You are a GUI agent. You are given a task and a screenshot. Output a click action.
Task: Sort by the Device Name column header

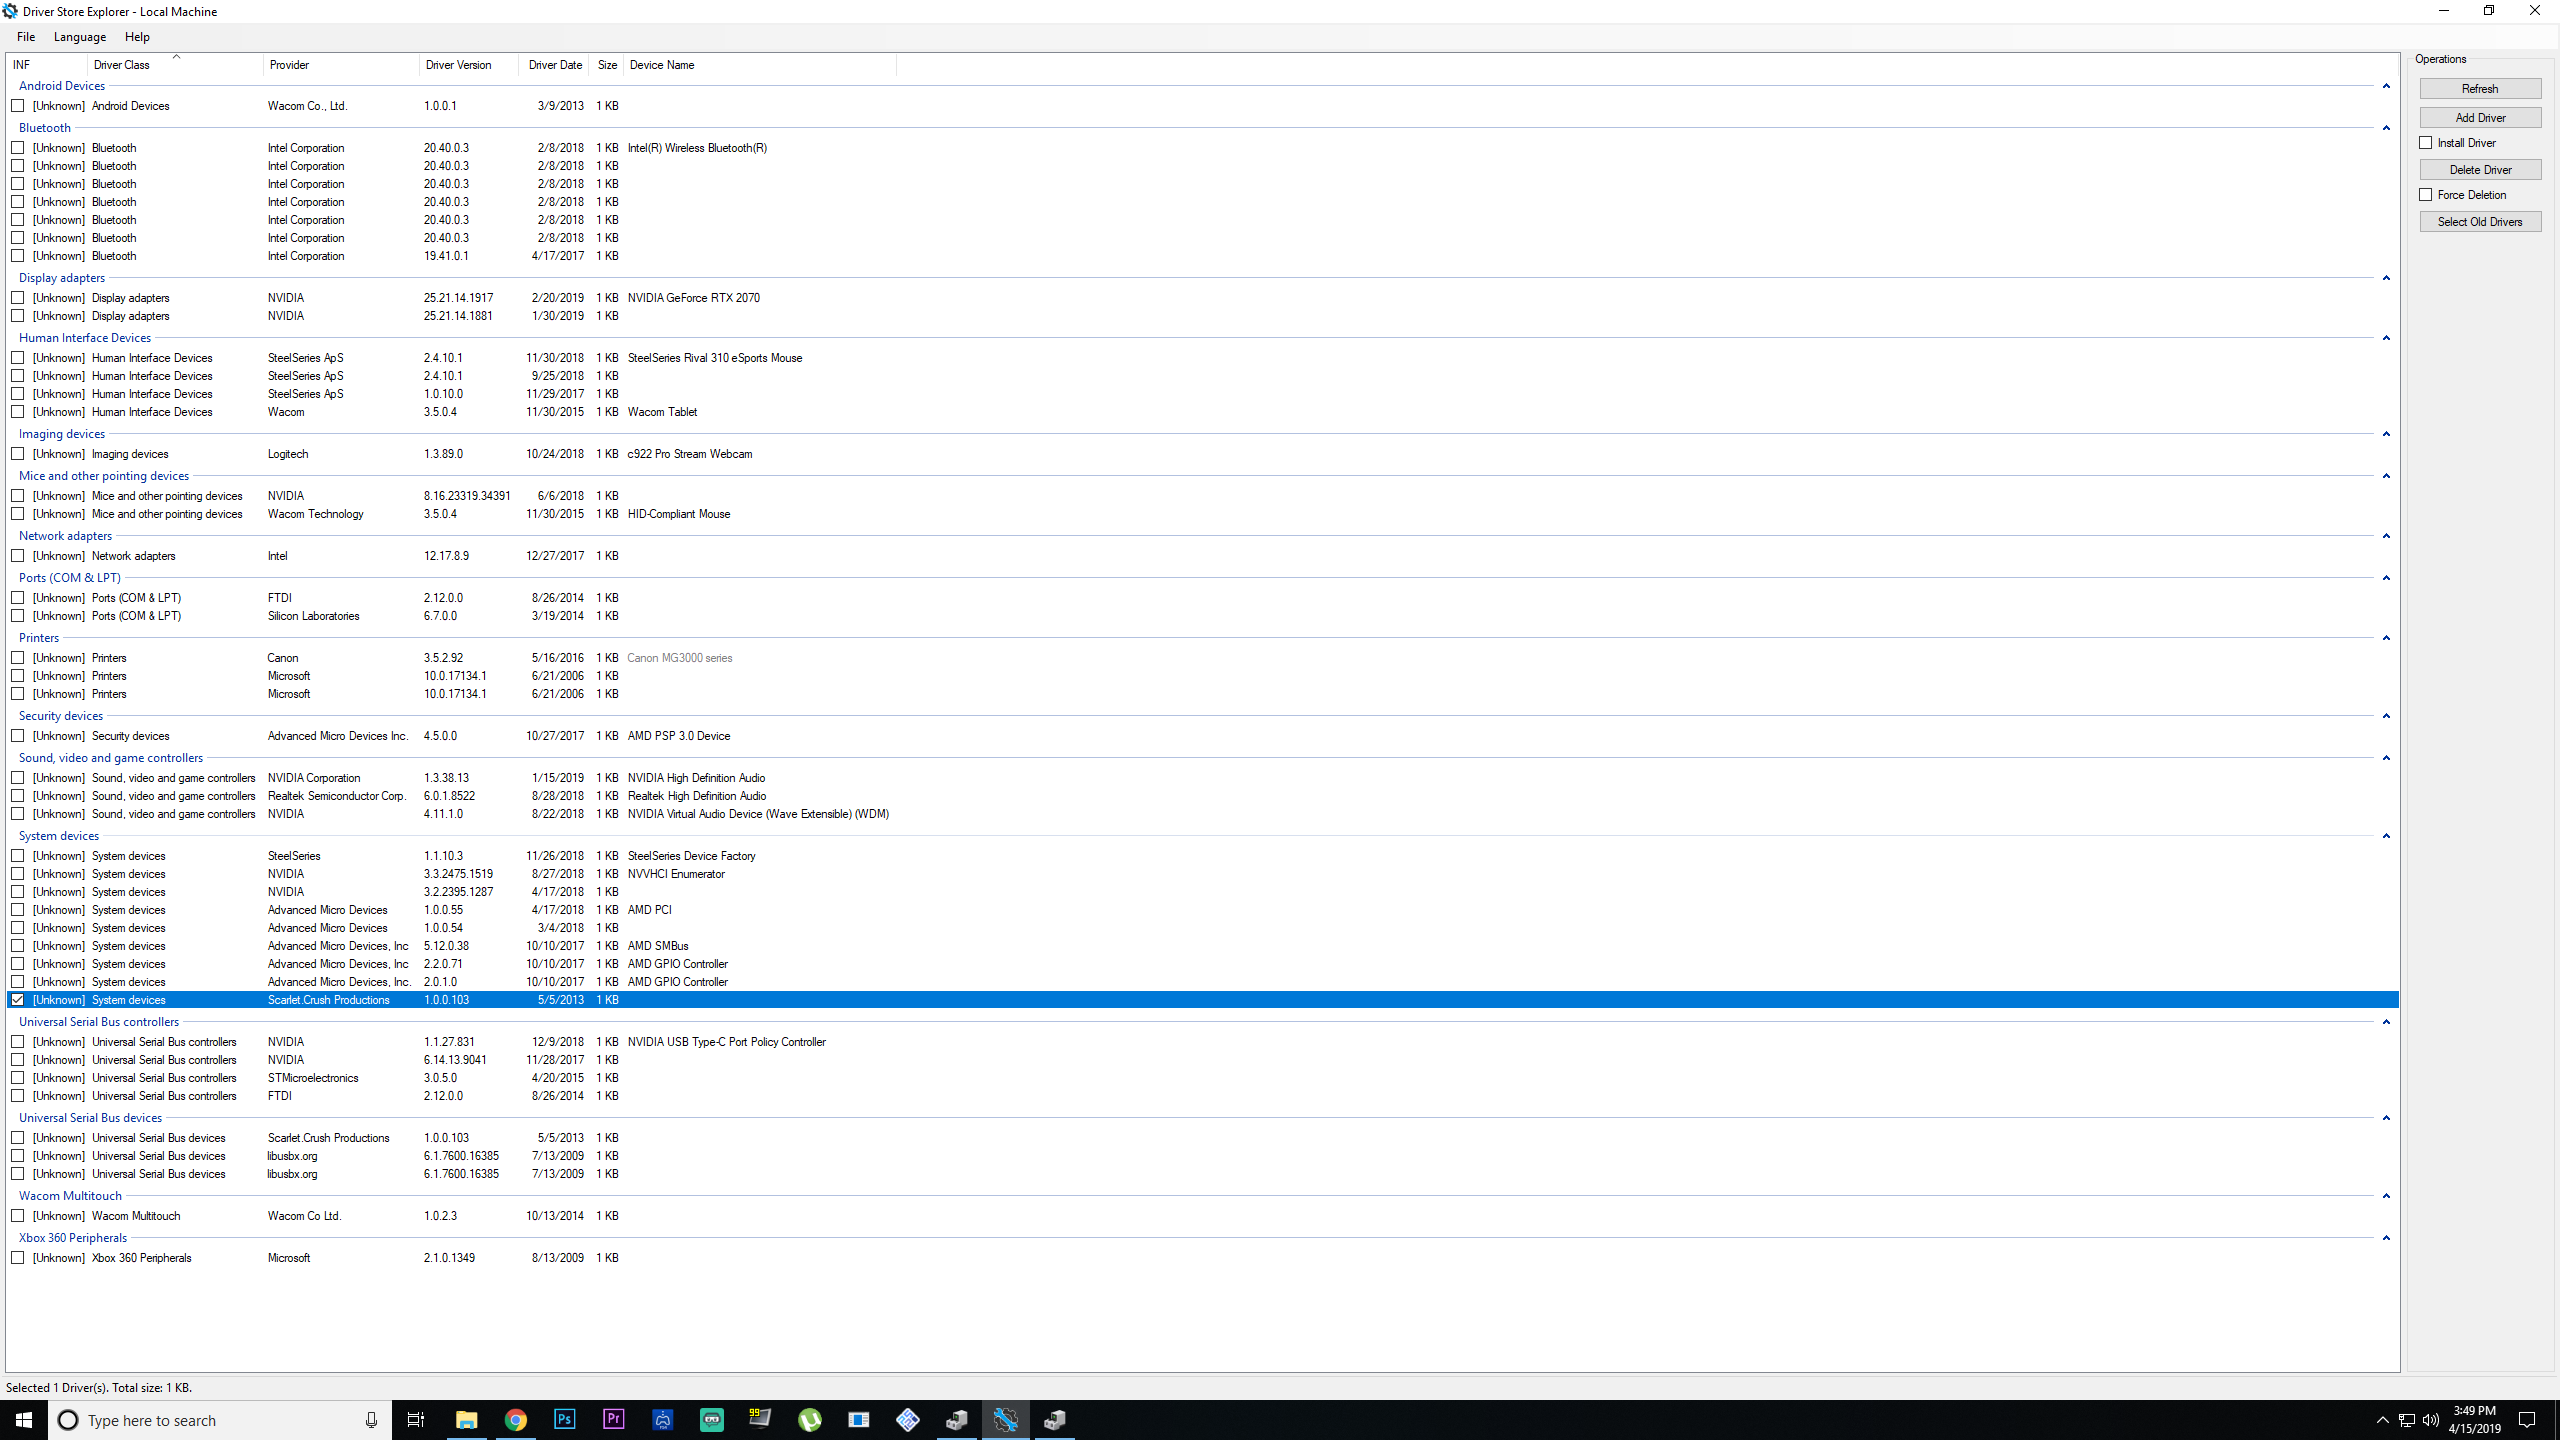pos(760,65)
